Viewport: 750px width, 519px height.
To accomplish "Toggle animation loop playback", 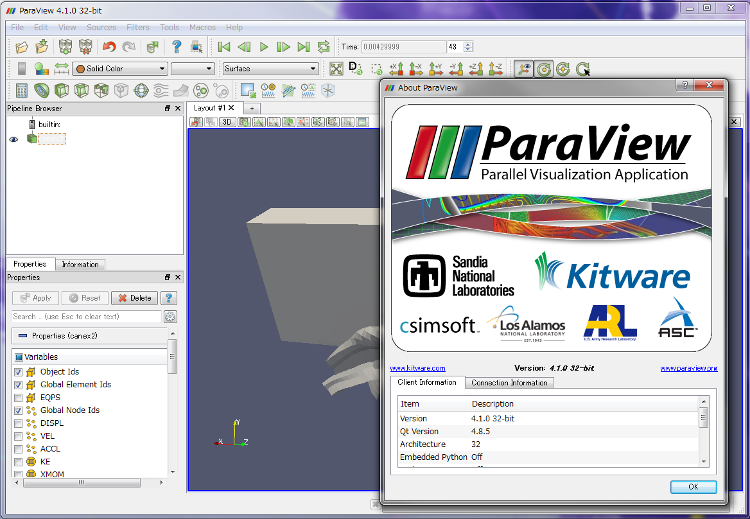I will click(324, 47).
